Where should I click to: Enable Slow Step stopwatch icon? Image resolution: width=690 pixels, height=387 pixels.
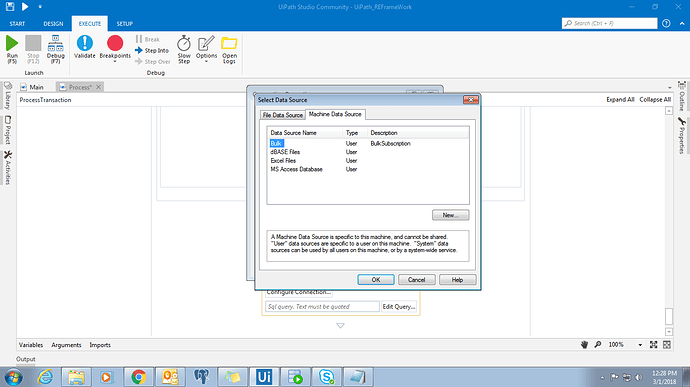(x=184, y=49)
